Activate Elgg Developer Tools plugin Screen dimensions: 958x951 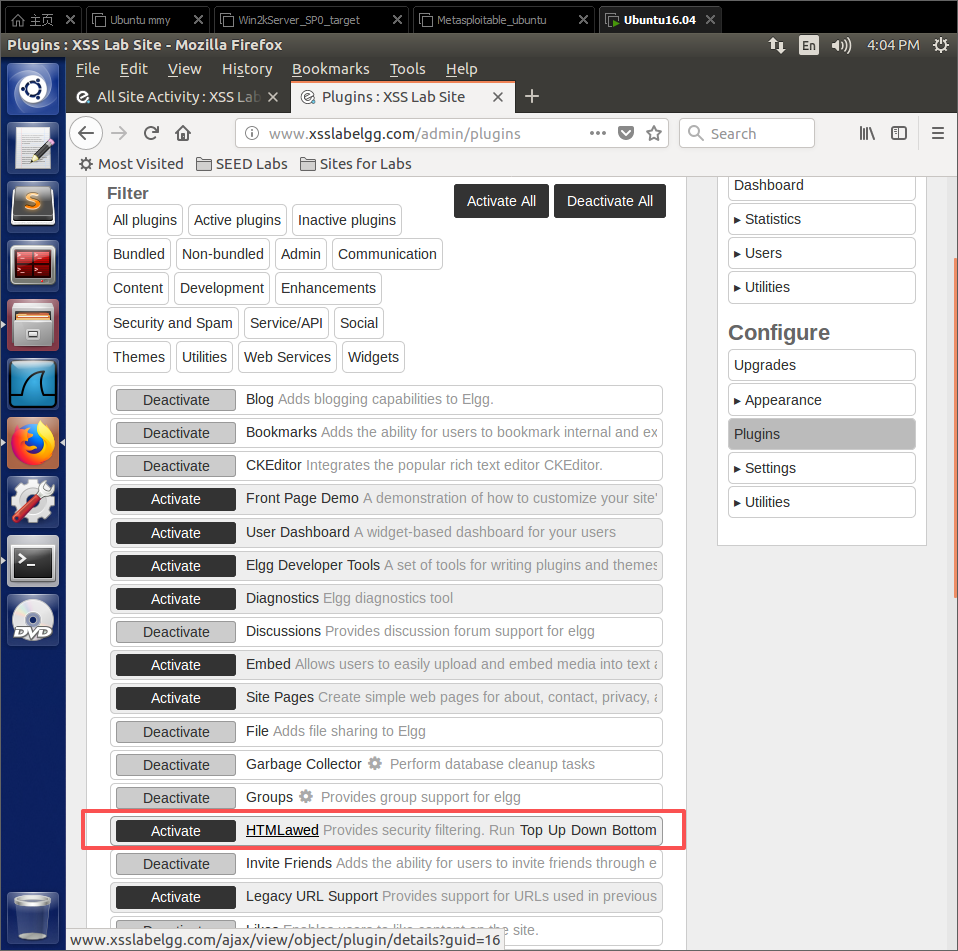(x=176, y=566)
